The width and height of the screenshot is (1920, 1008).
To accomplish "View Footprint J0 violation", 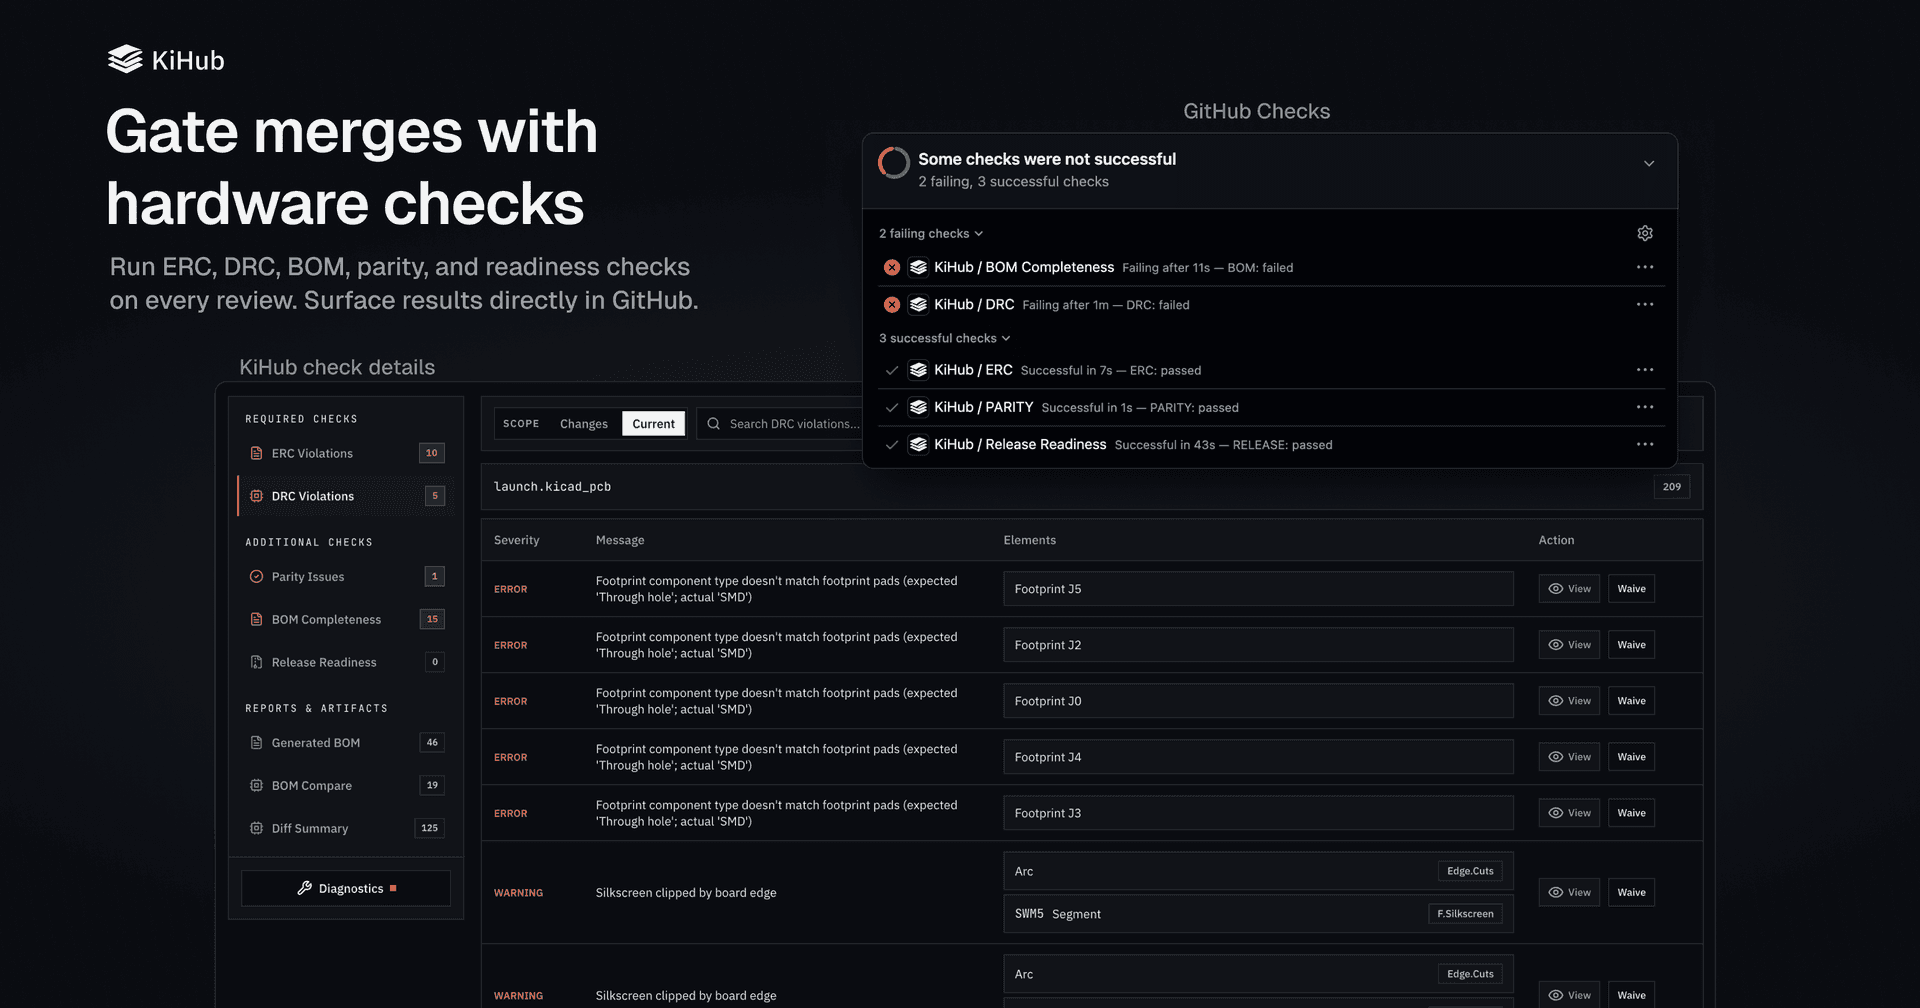I will (x=1569, y=701).
